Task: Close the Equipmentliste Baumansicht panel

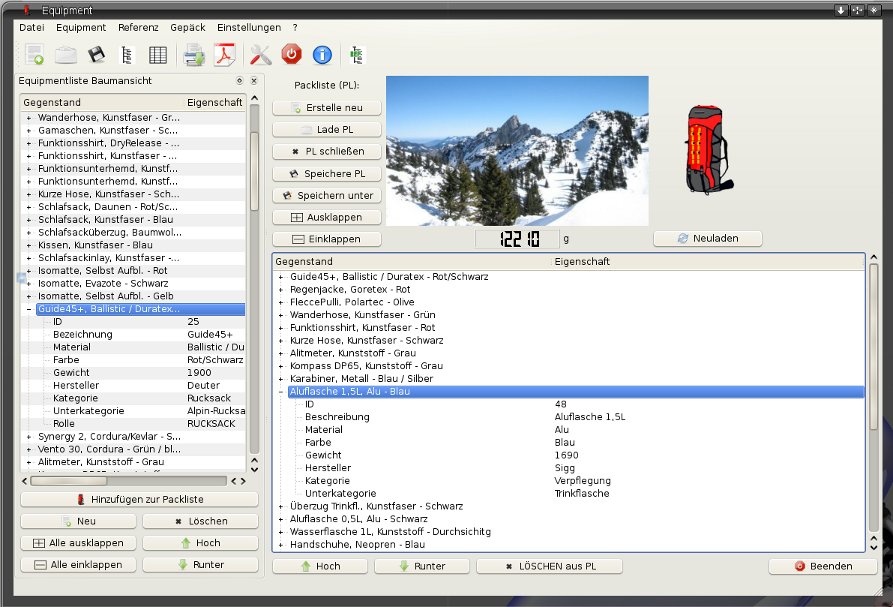Action: tap(253, 80)
